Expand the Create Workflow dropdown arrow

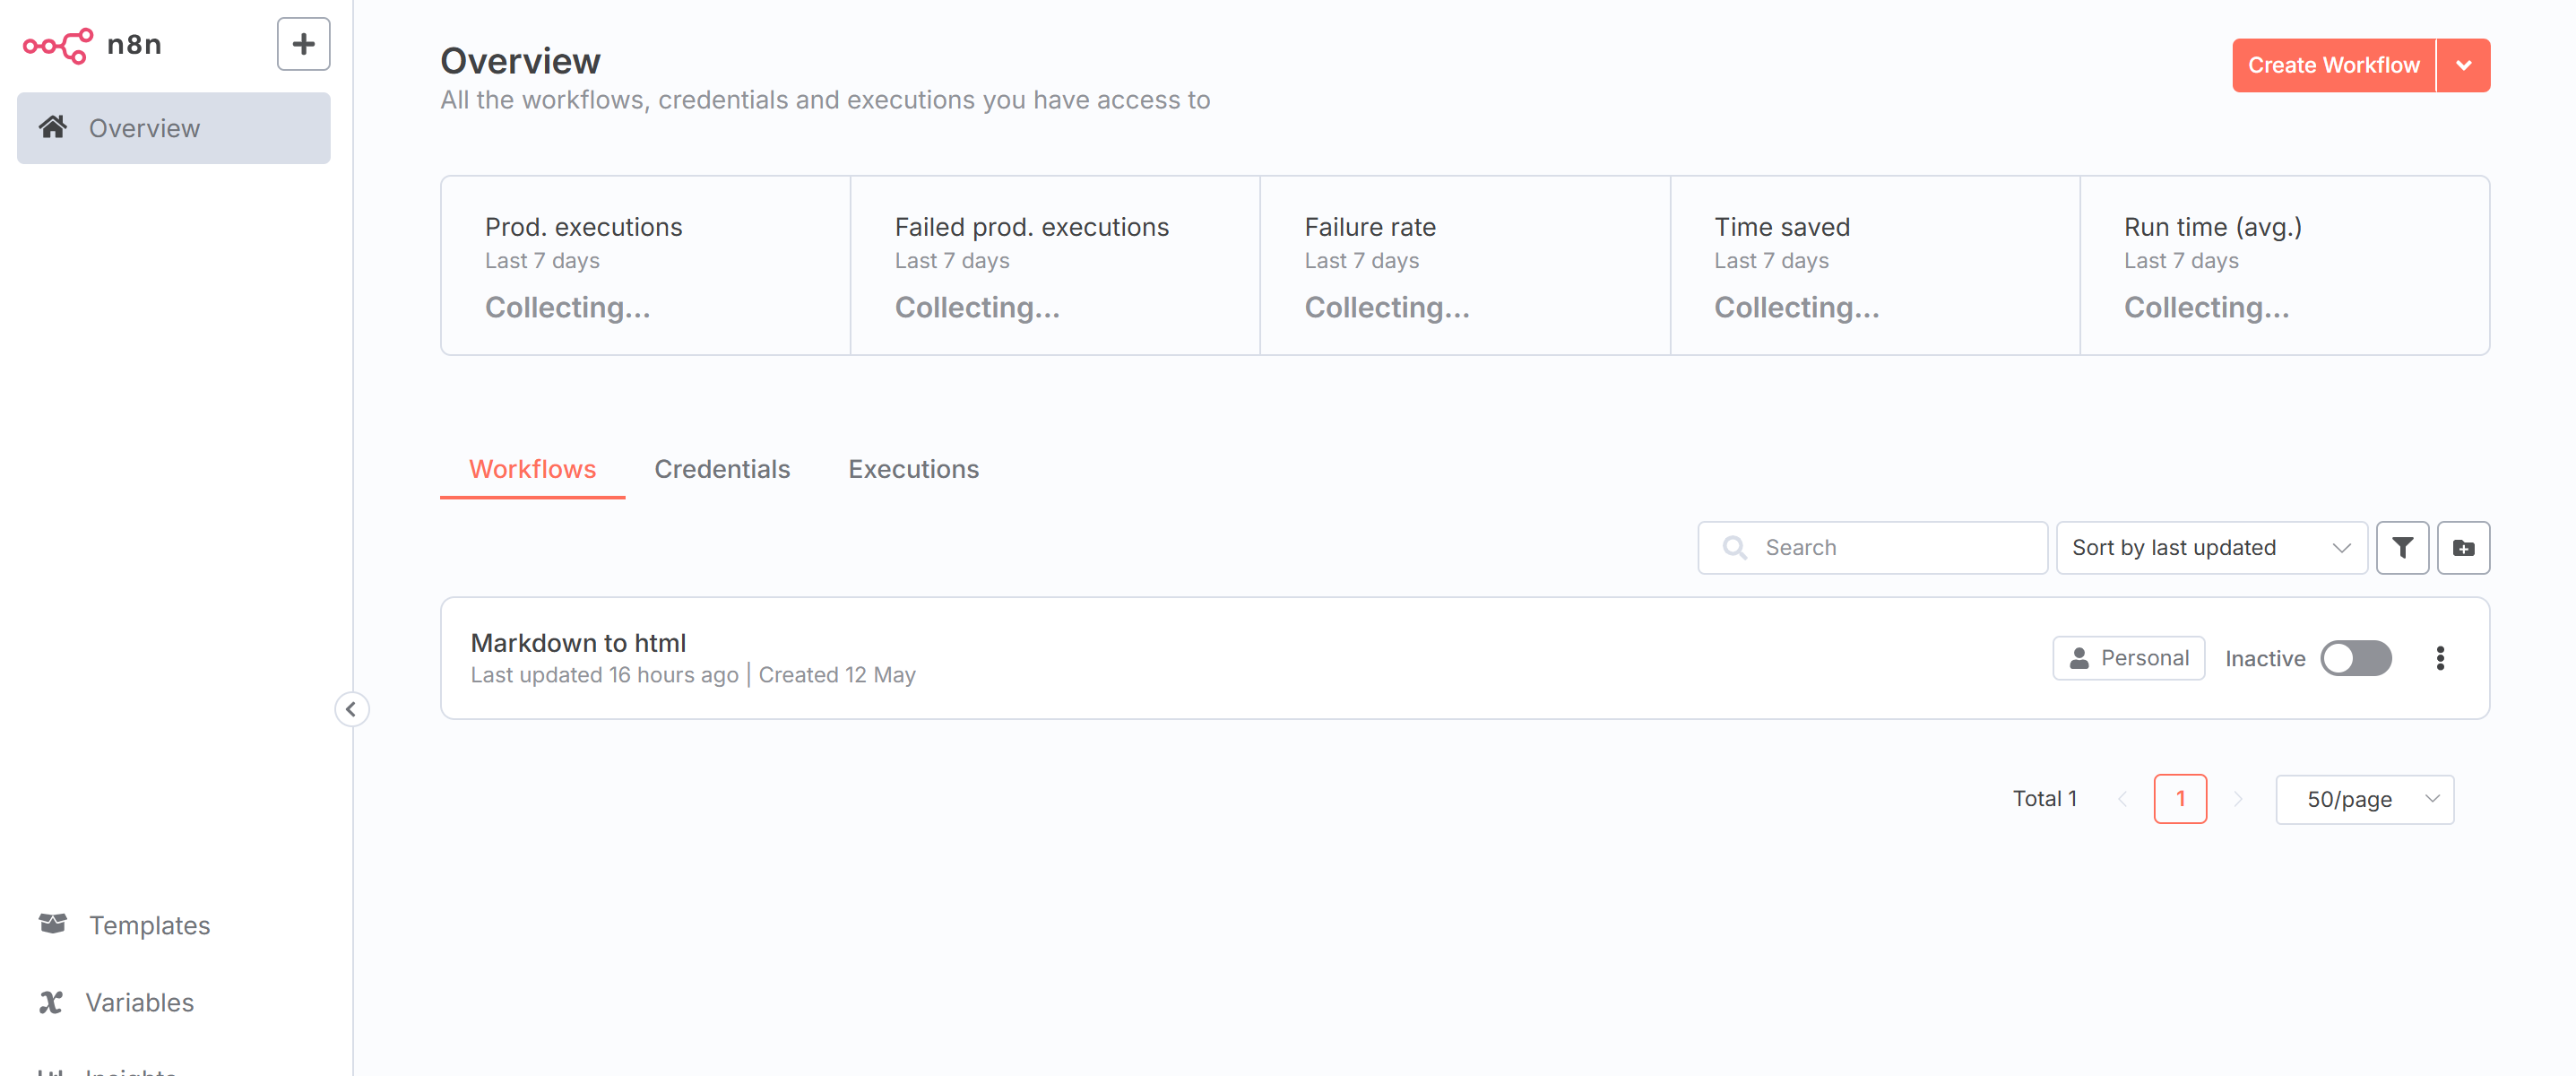2463,65
